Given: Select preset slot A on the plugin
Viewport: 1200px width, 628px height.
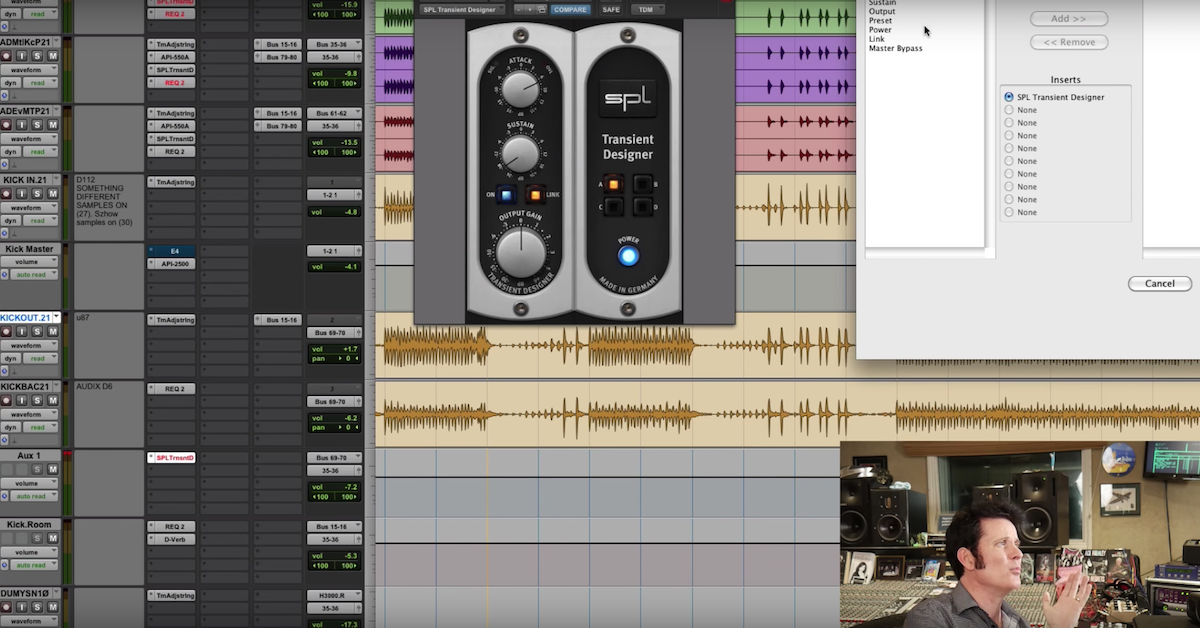Looking at the screenshot, I should [613, 185].
